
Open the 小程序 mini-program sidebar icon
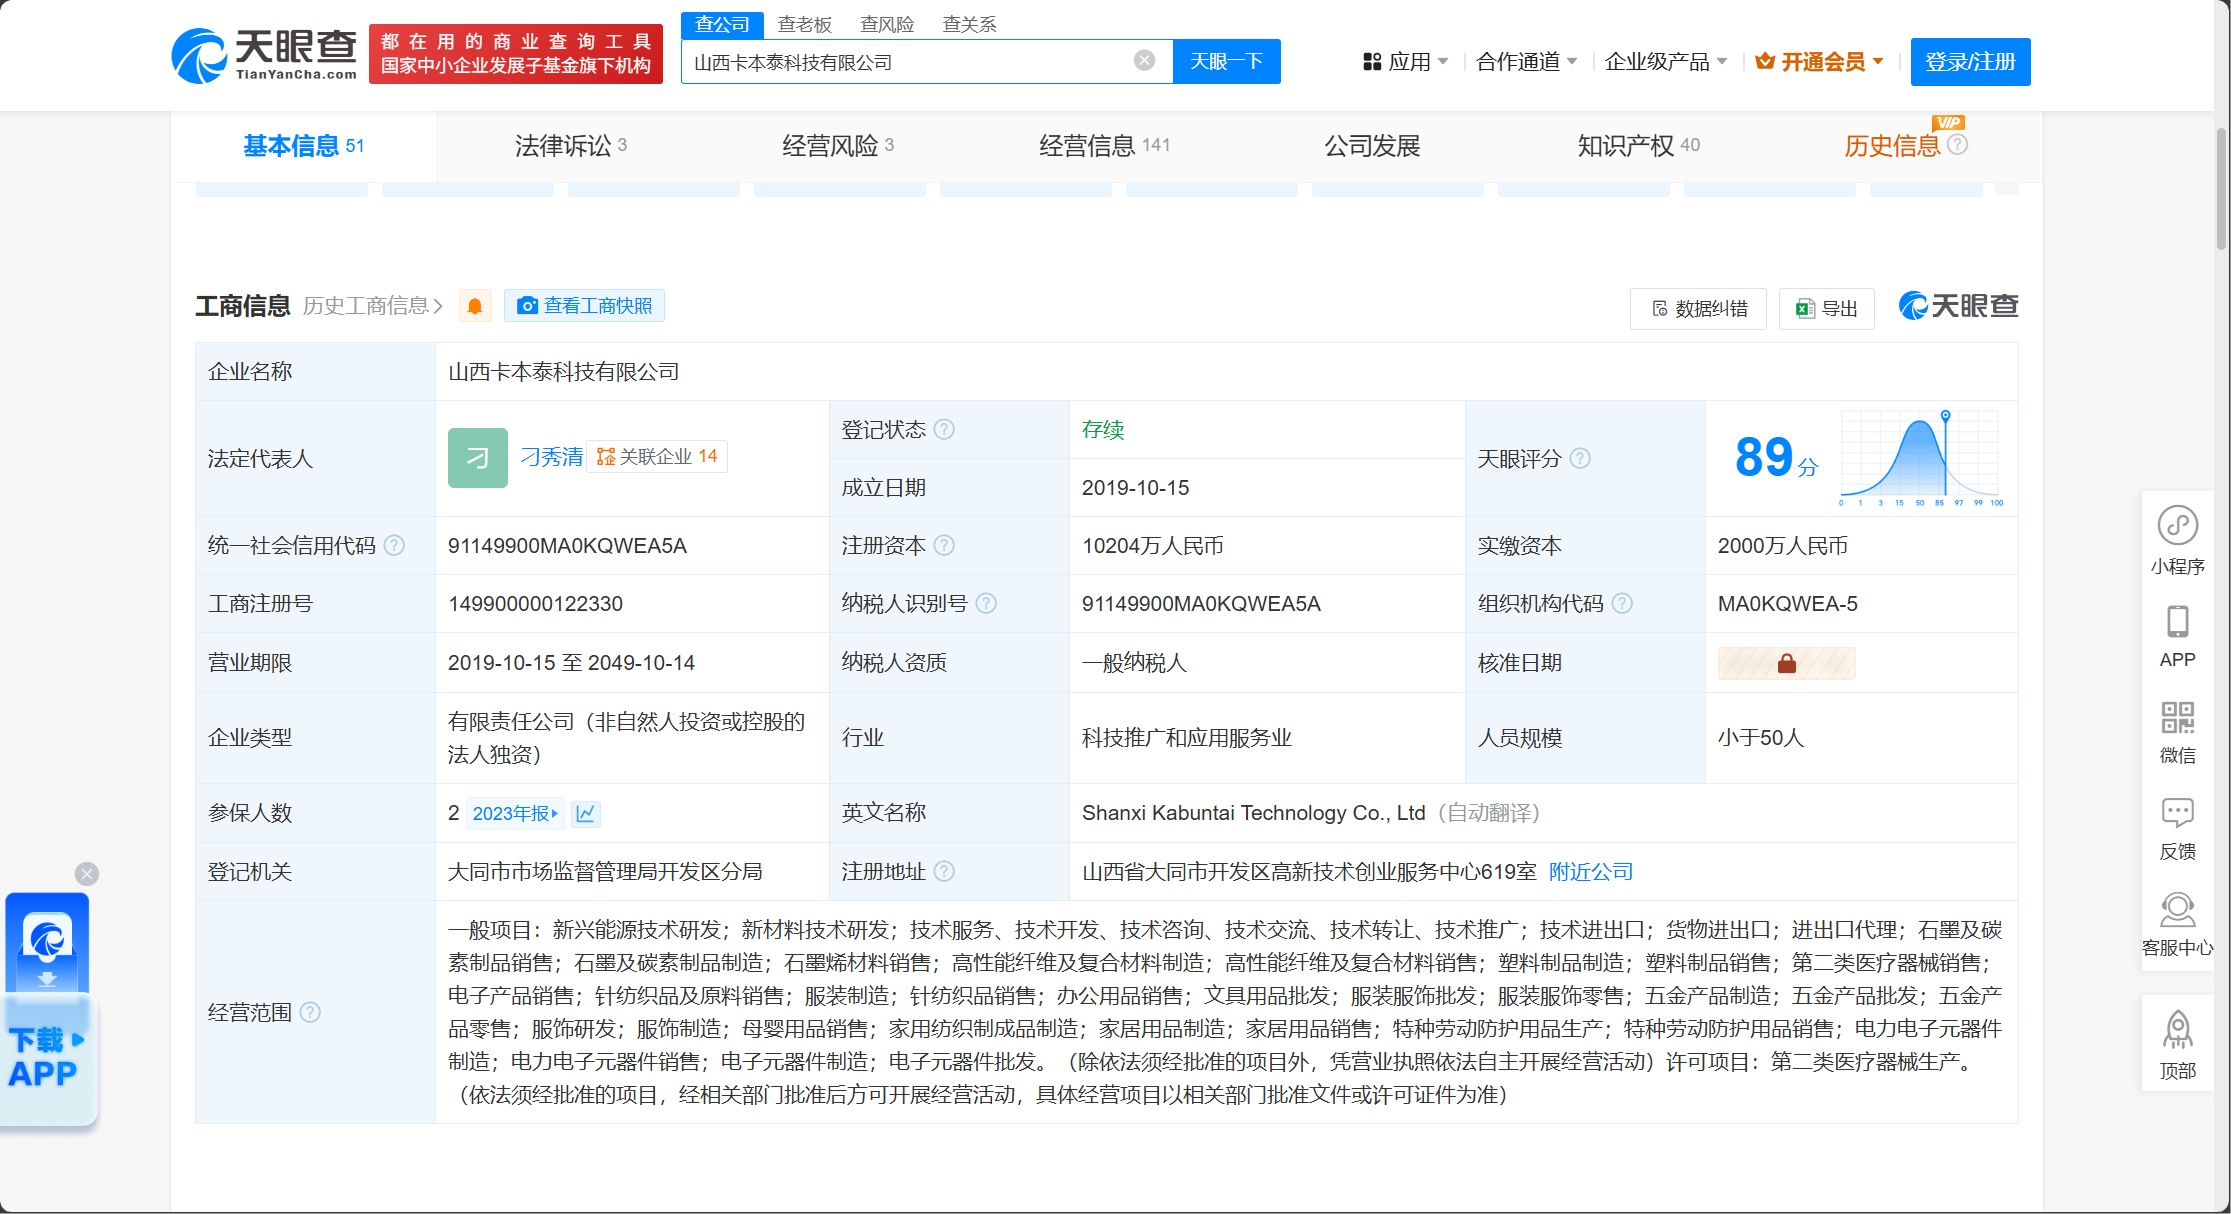pos(2177,540)
